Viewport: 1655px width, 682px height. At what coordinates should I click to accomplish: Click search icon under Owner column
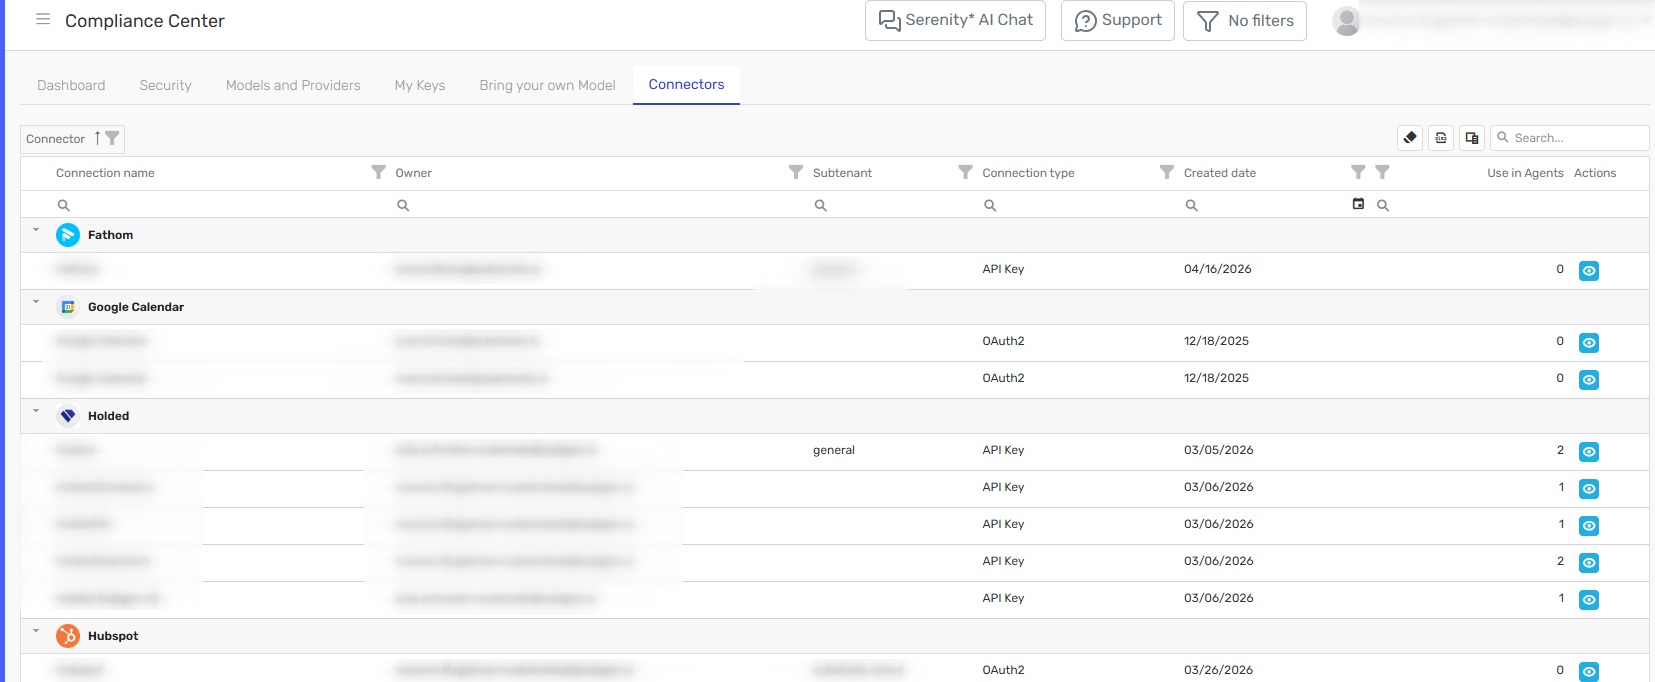tap(403, 205)
